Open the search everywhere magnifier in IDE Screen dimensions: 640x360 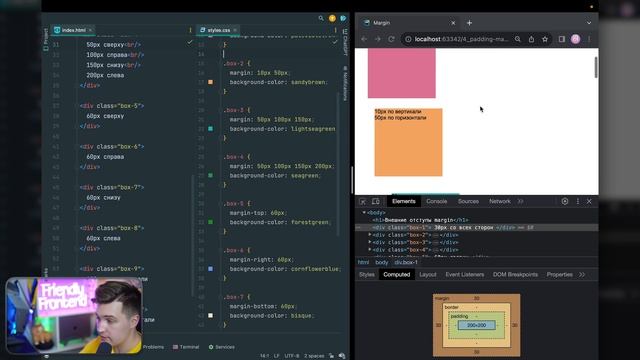[321, 18]
